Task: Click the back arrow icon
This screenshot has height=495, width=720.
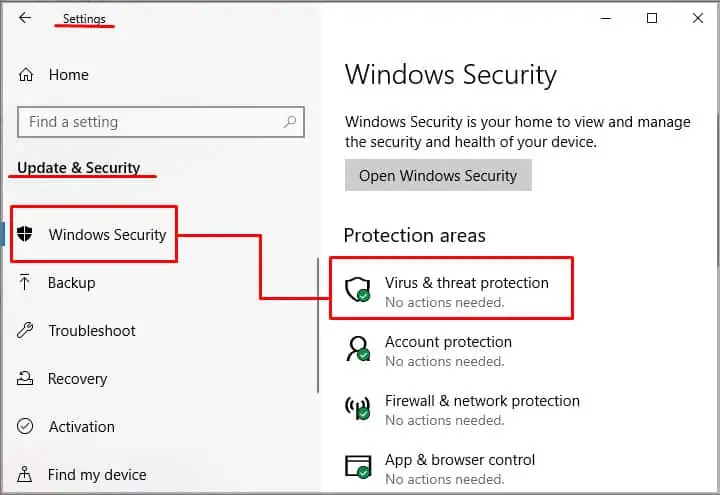Action: (x=25, y=18)
